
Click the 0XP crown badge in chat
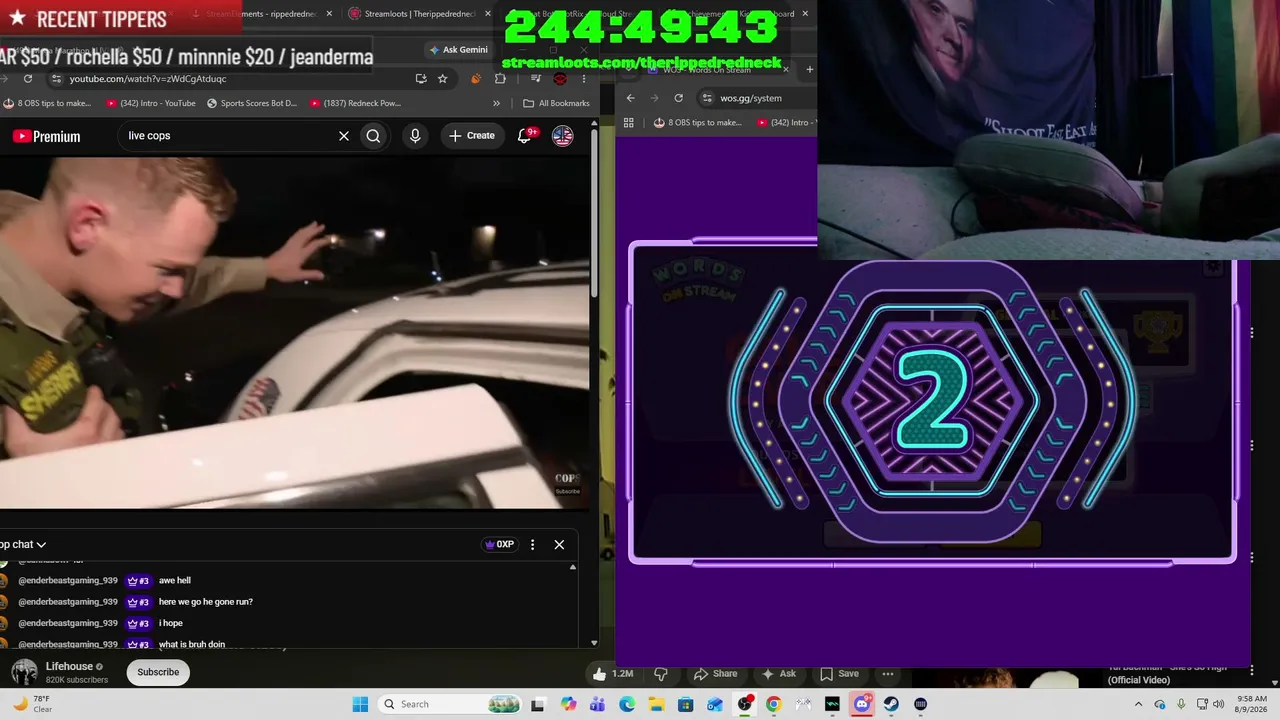pyautogui.click(x=499, y=545)
